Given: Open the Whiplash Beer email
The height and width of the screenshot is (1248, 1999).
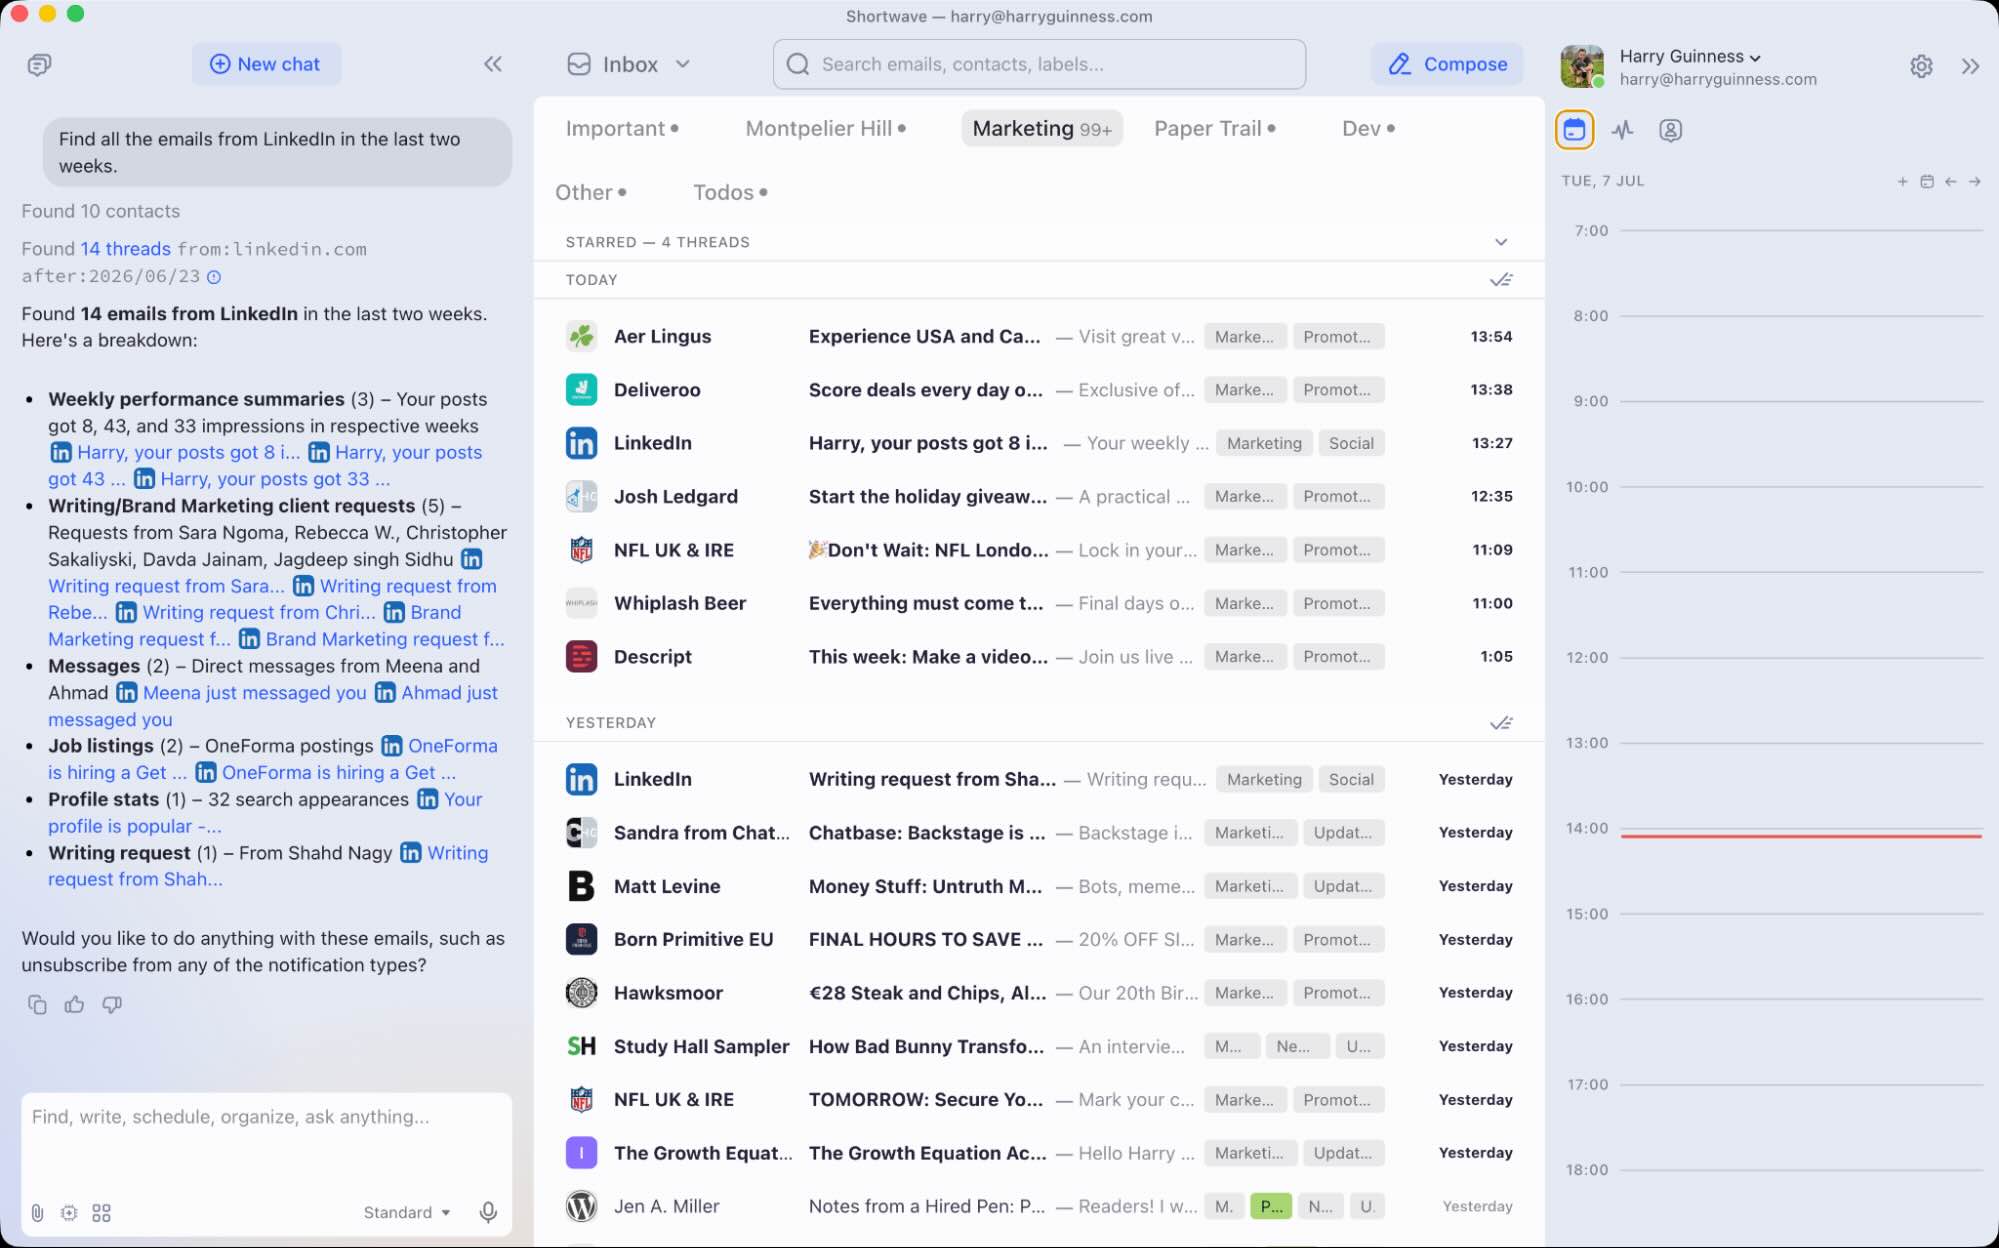Looking at the screenshot, I should [1039, 603].
